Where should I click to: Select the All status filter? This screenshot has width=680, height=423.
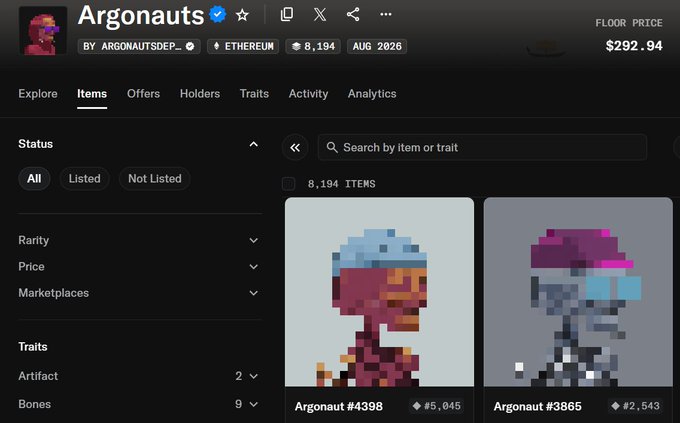click(34, 179)
